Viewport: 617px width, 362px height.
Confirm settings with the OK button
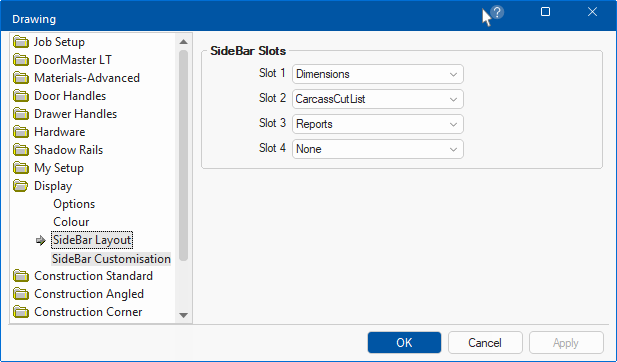click(x=405, y=343)
